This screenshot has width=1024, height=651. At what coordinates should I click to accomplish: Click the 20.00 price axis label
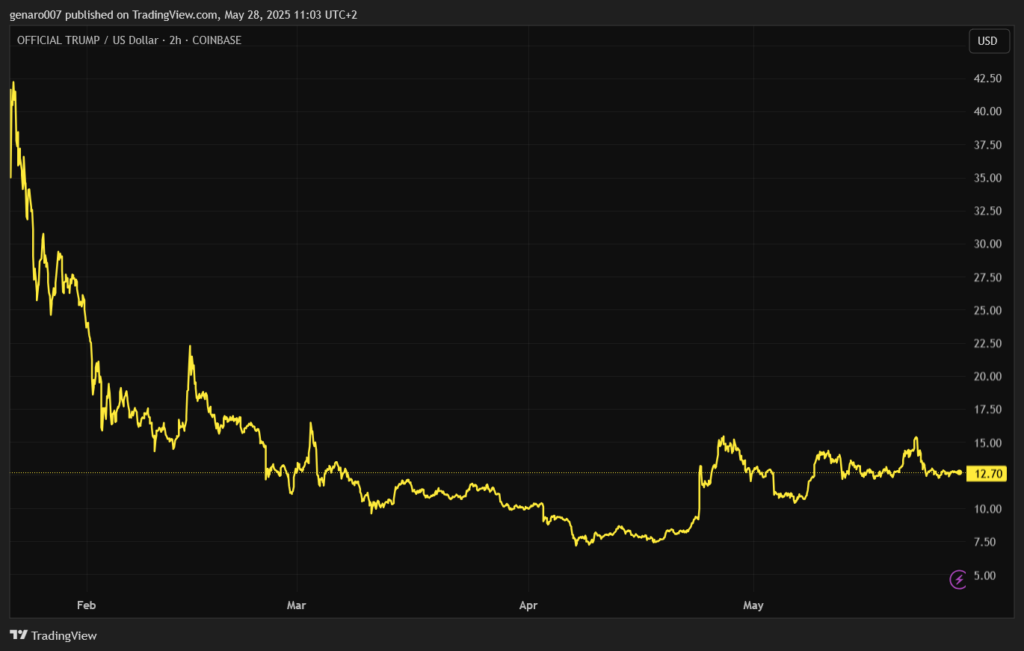point(988,377)
